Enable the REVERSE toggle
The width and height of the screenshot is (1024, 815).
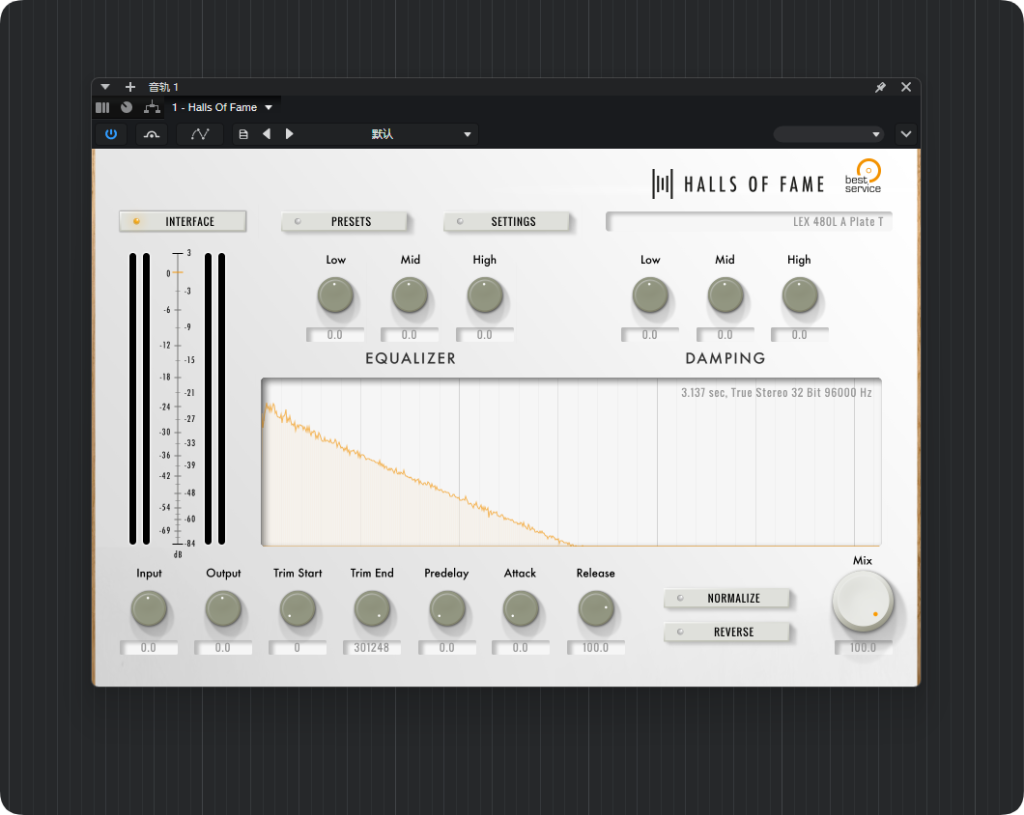[727, 632]
